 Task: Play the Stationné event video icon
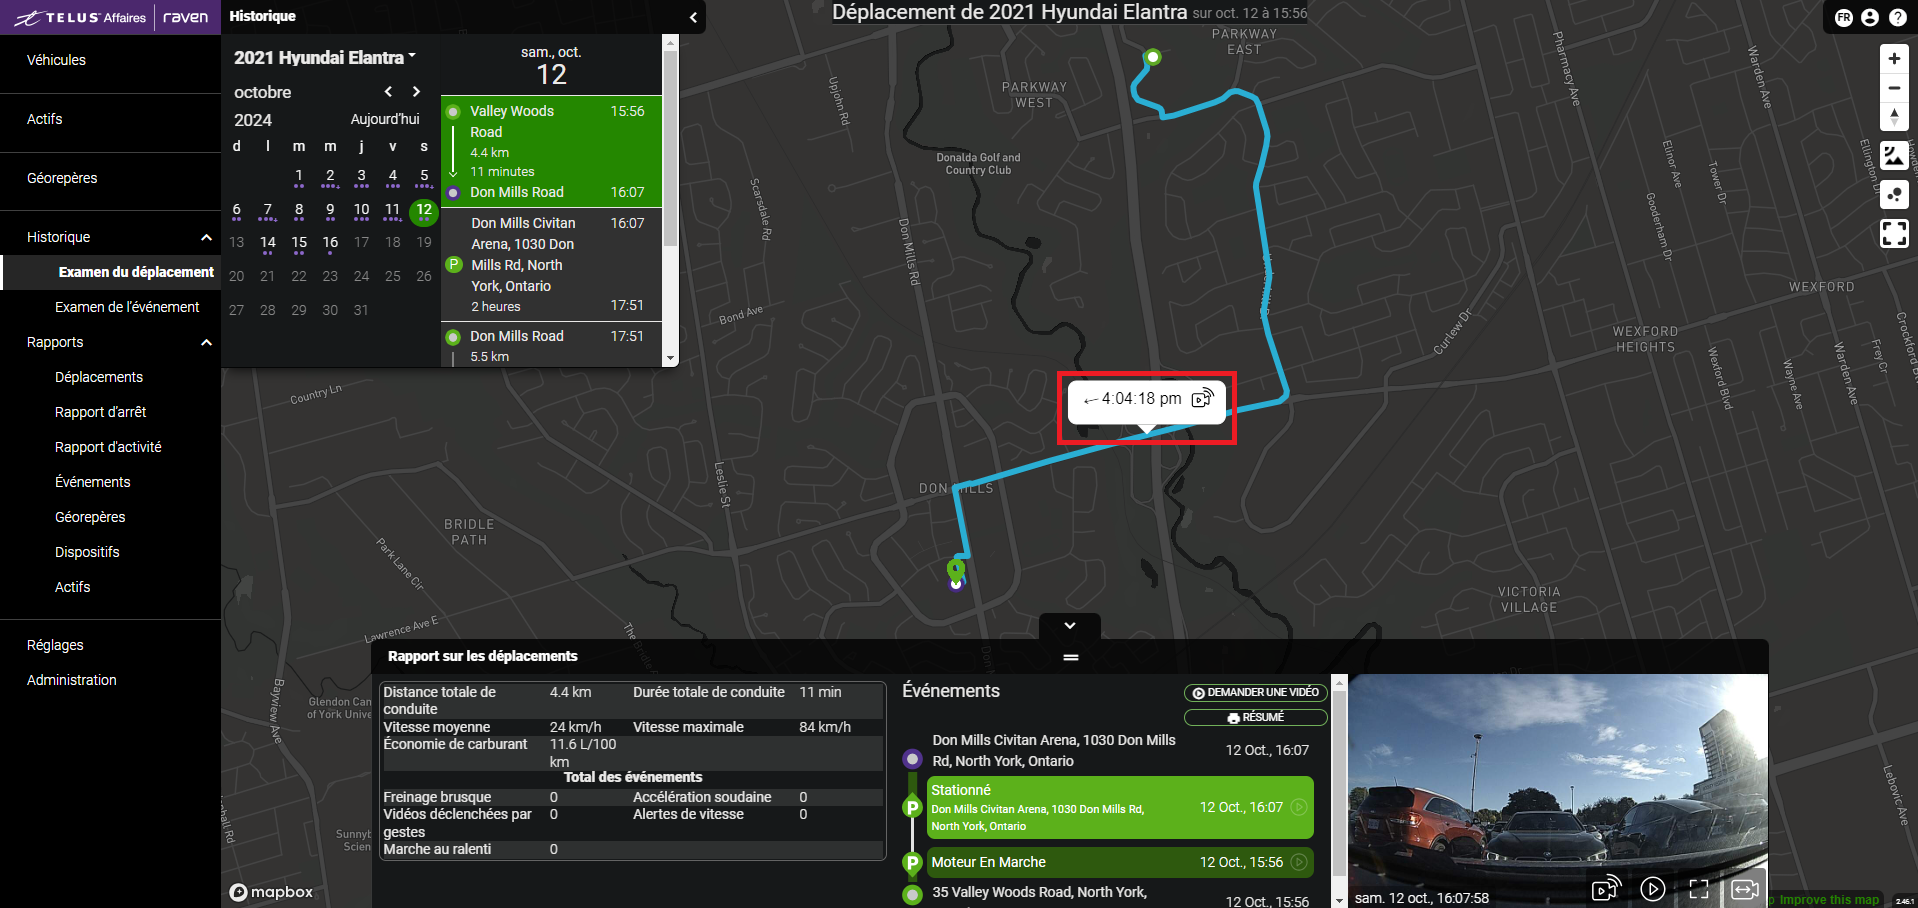[x=1299, y=807]
